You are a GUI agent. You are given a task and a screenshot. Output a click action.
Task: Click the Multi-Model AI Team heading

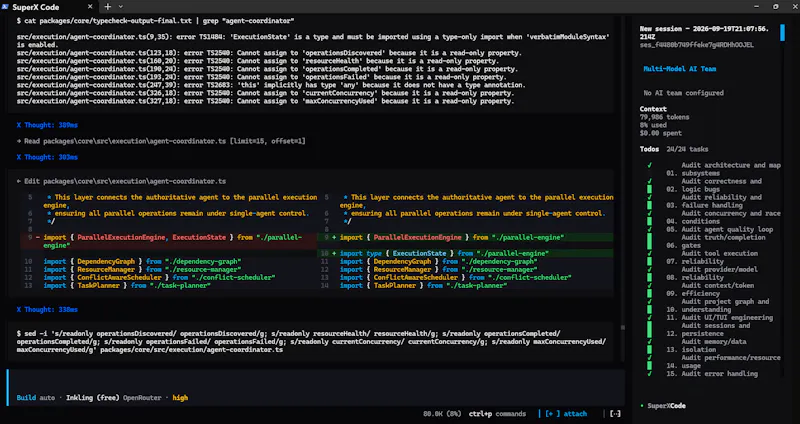click(x=679, y=69)
